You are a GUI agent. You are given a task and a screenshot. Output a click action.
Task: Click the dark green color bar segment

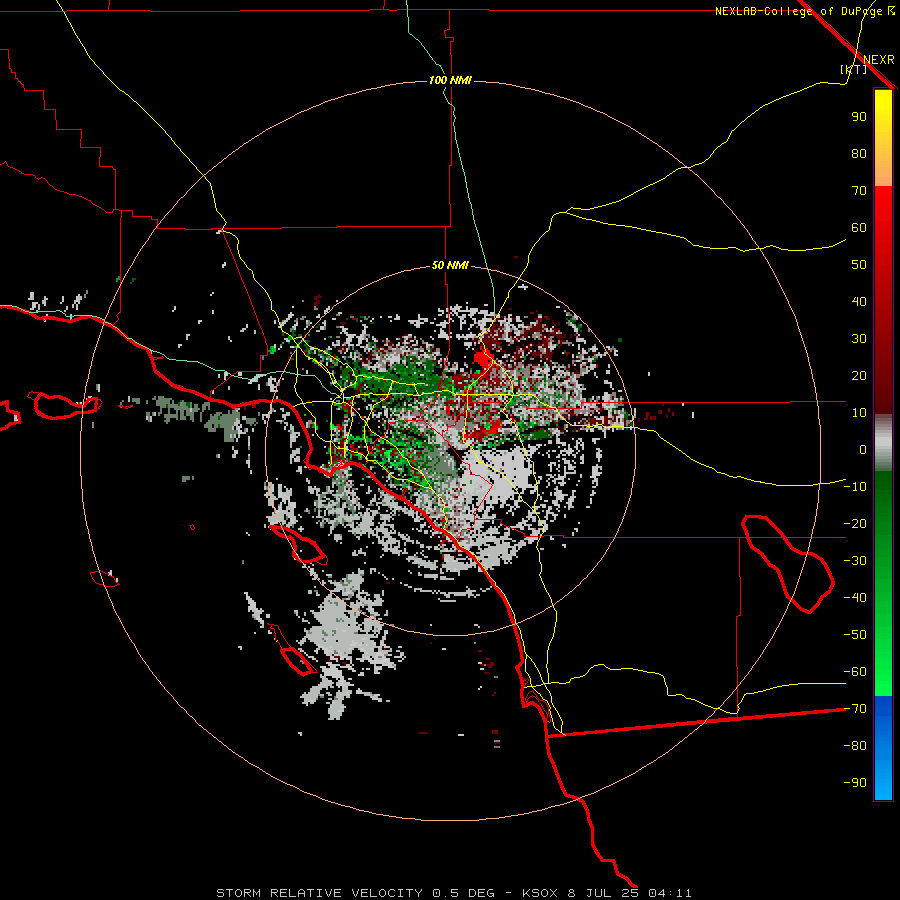pos(883,499)
